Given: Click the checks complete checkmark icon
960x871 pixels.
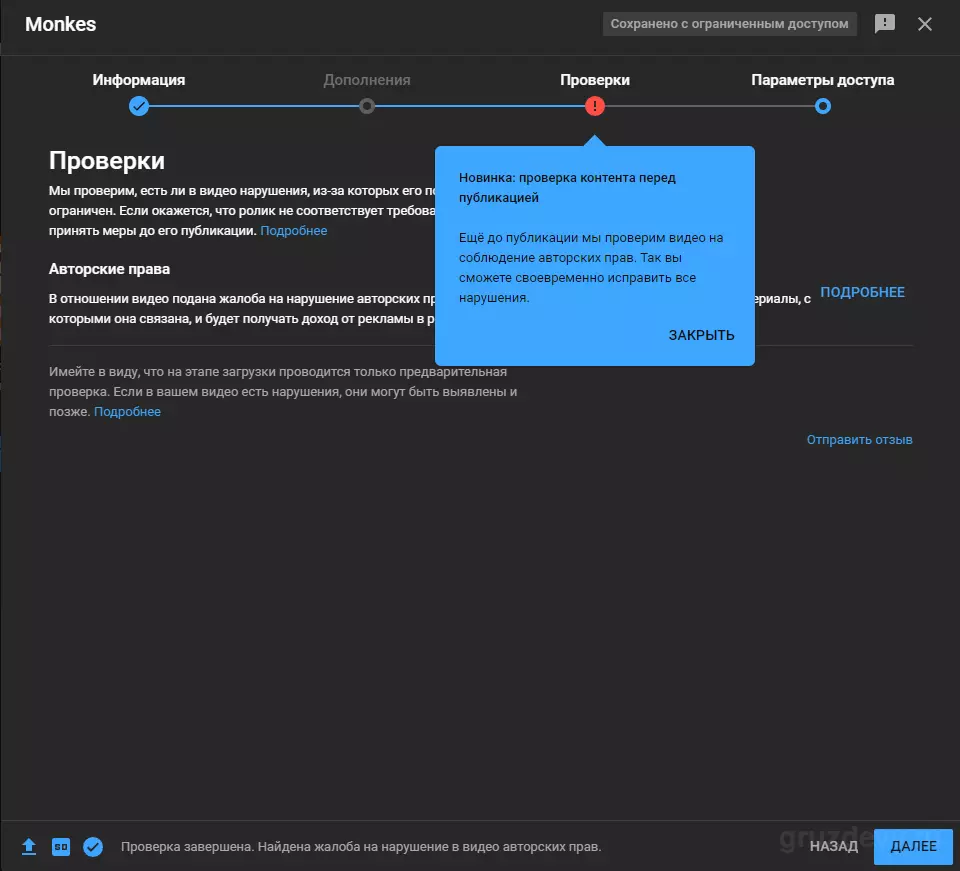Looking at the screenshot, I should (x=93, y=847).
